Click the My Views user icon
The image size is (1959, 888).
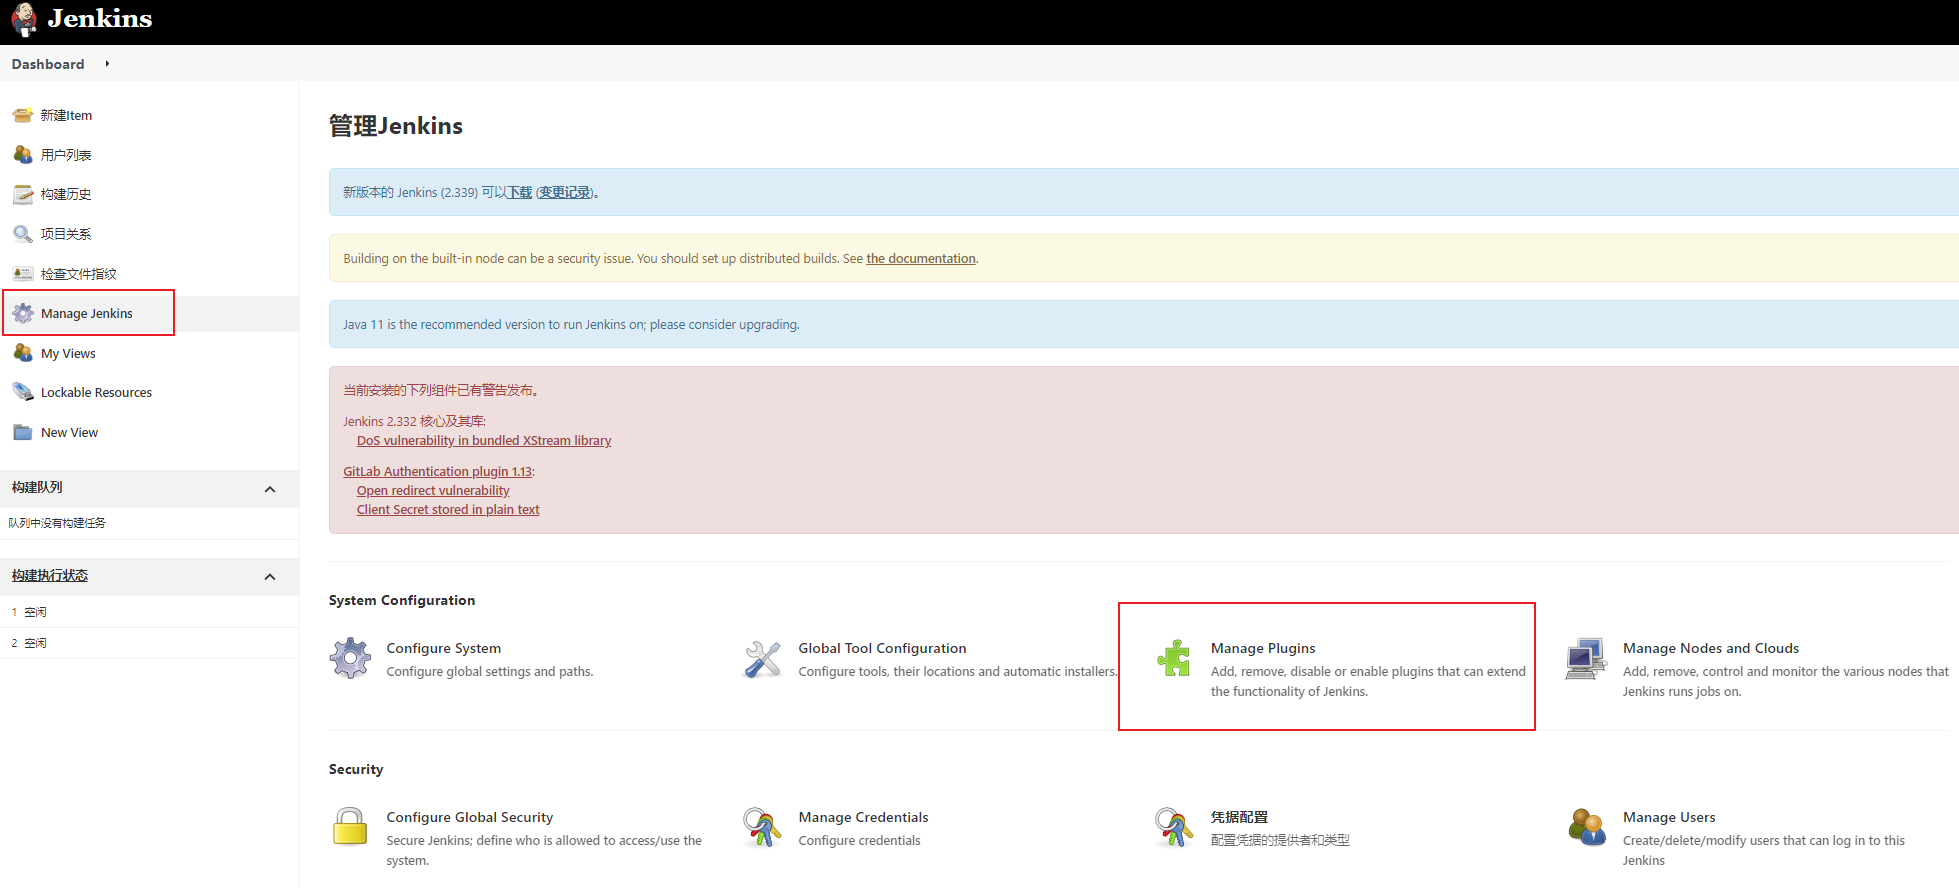click(x=23, y=353)
